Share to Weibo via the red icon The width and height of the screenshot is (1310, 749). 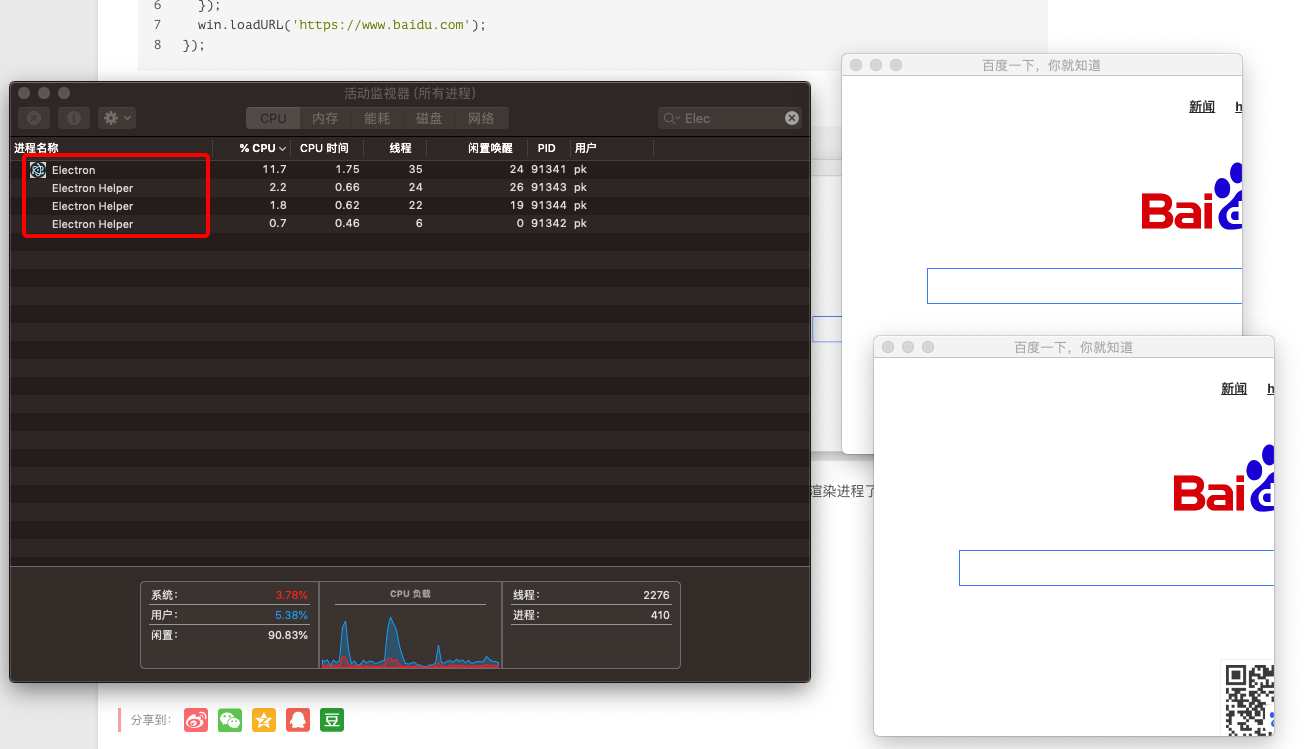click(x=196, y=720)
